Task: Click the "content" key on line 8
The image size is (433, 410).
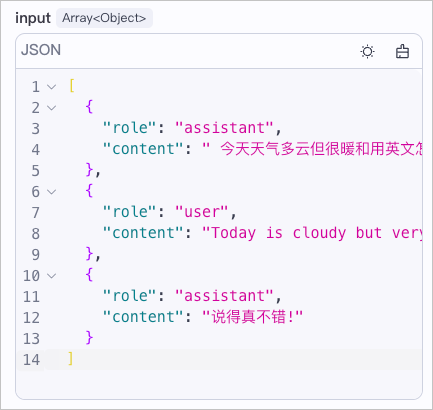Action: pyautogui.click(x=143, y=233)
